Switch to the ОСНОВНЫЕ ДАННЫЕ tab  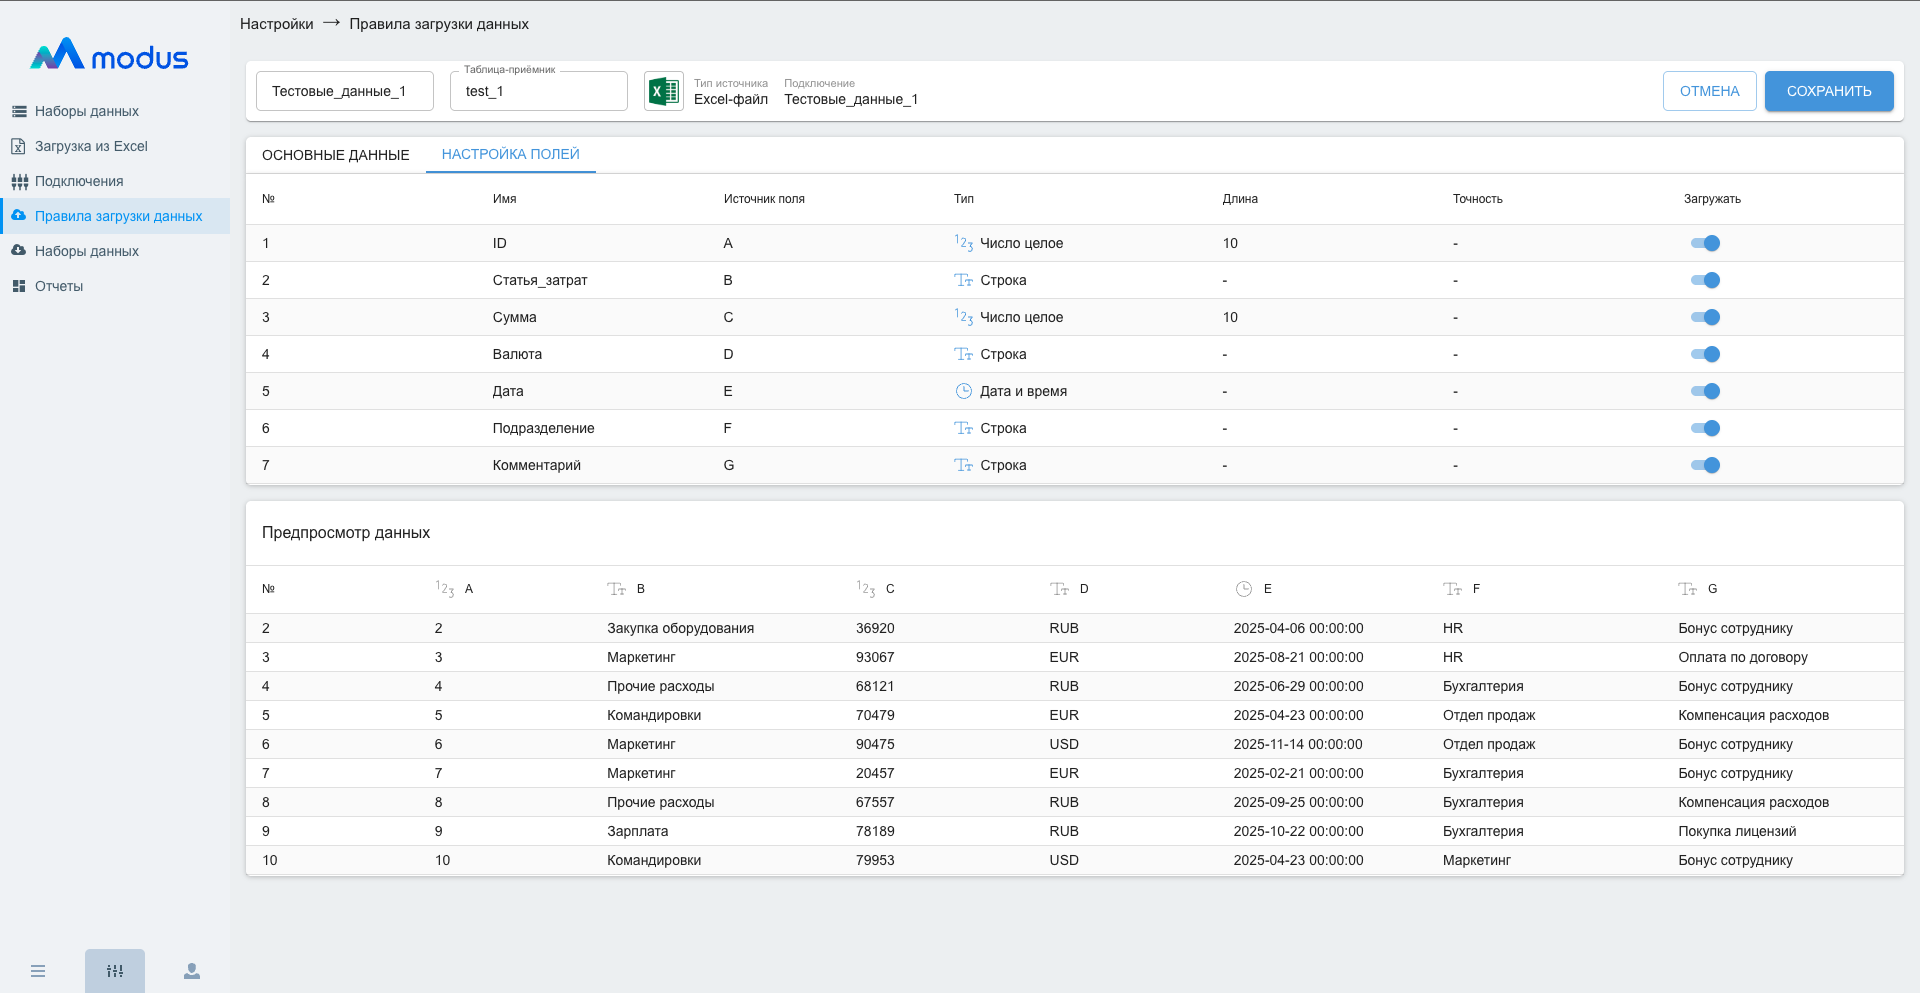(x=335, y=155)
